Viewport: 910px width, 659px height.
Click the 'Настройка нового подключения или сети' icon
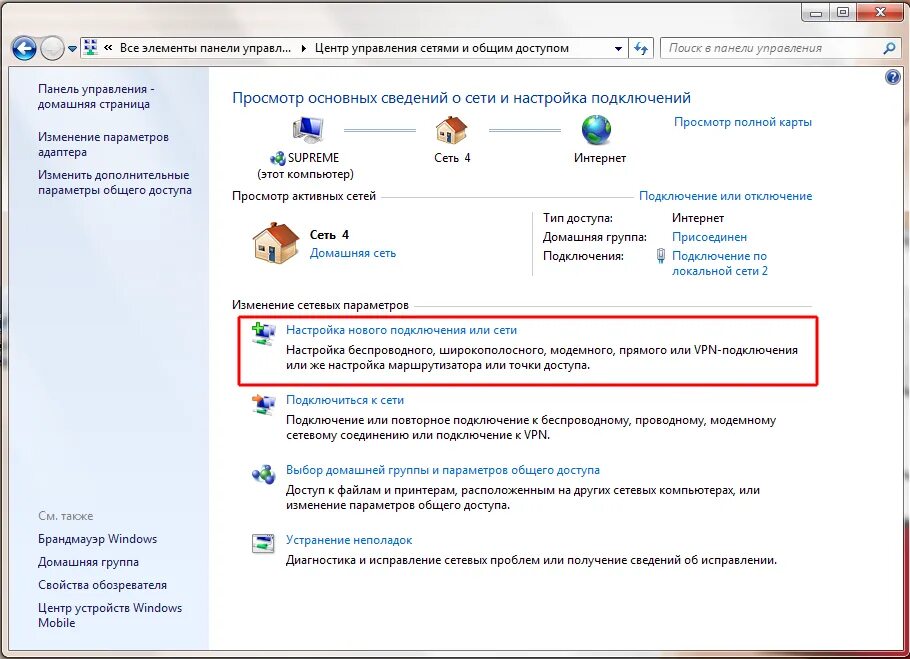263,334
